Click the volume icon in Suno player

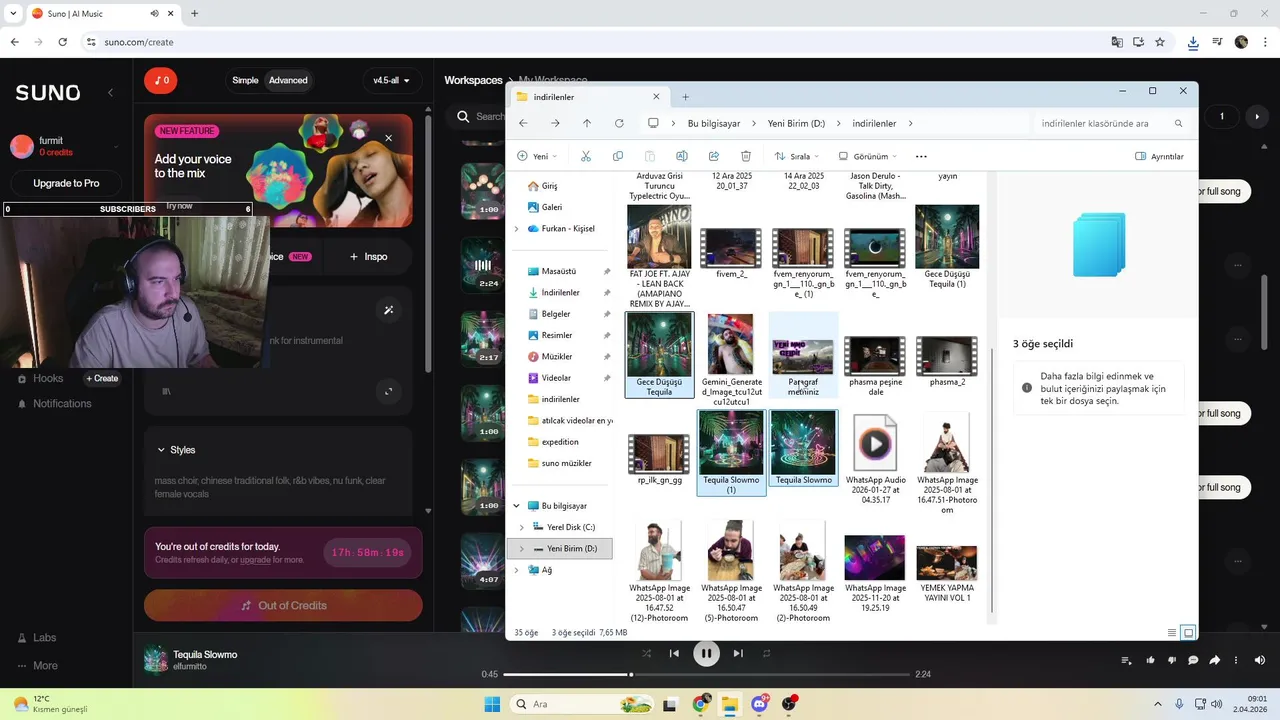(x=1259, y=660)
